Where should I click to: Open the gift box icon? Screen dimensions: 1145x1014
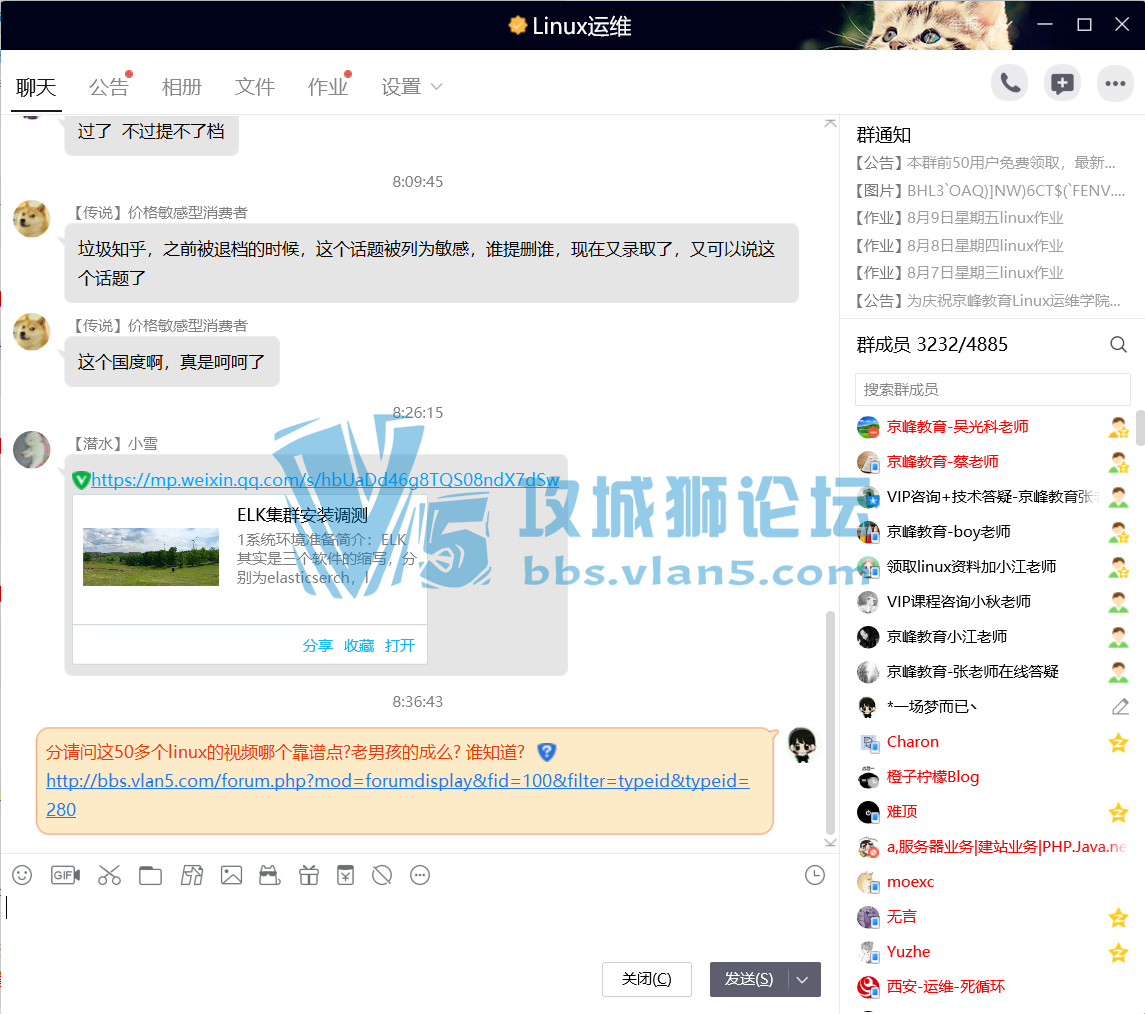pyautogui.click(x=309, y=875)
